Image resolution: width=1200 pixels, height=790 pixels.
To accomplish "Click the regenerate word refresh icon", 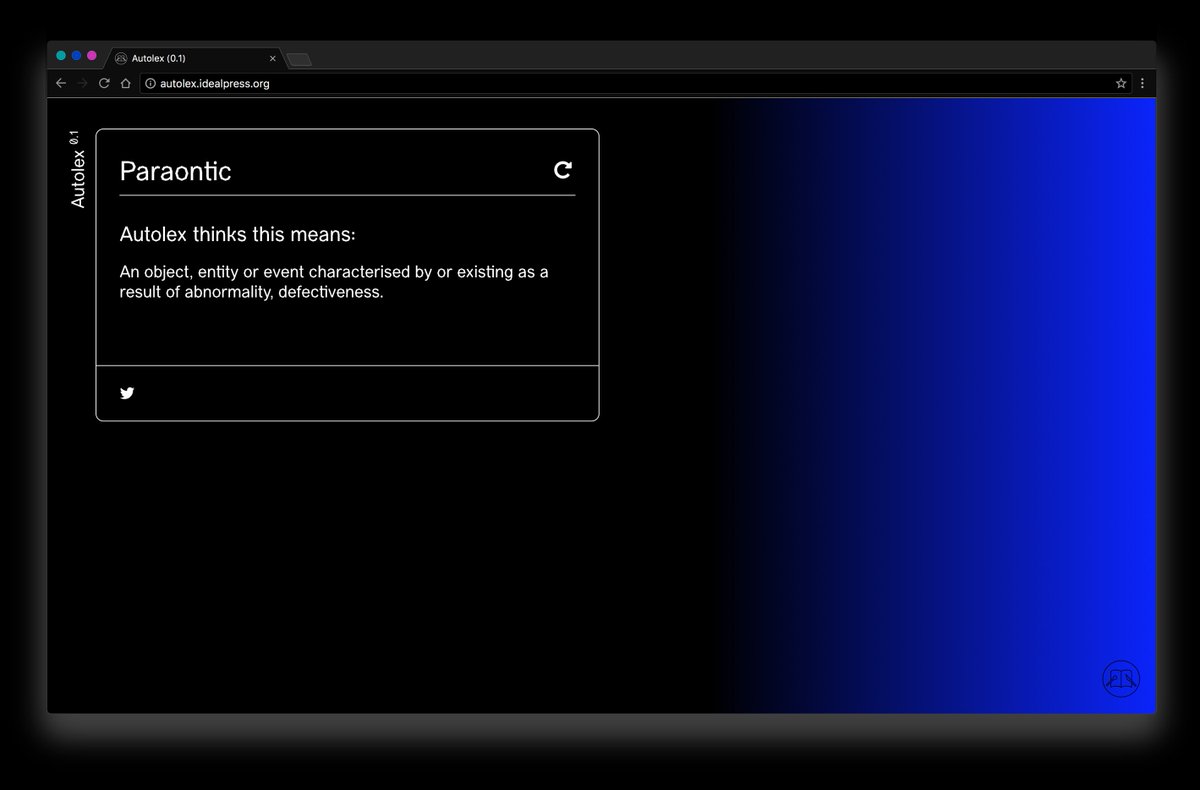I will tap(563, 170).
